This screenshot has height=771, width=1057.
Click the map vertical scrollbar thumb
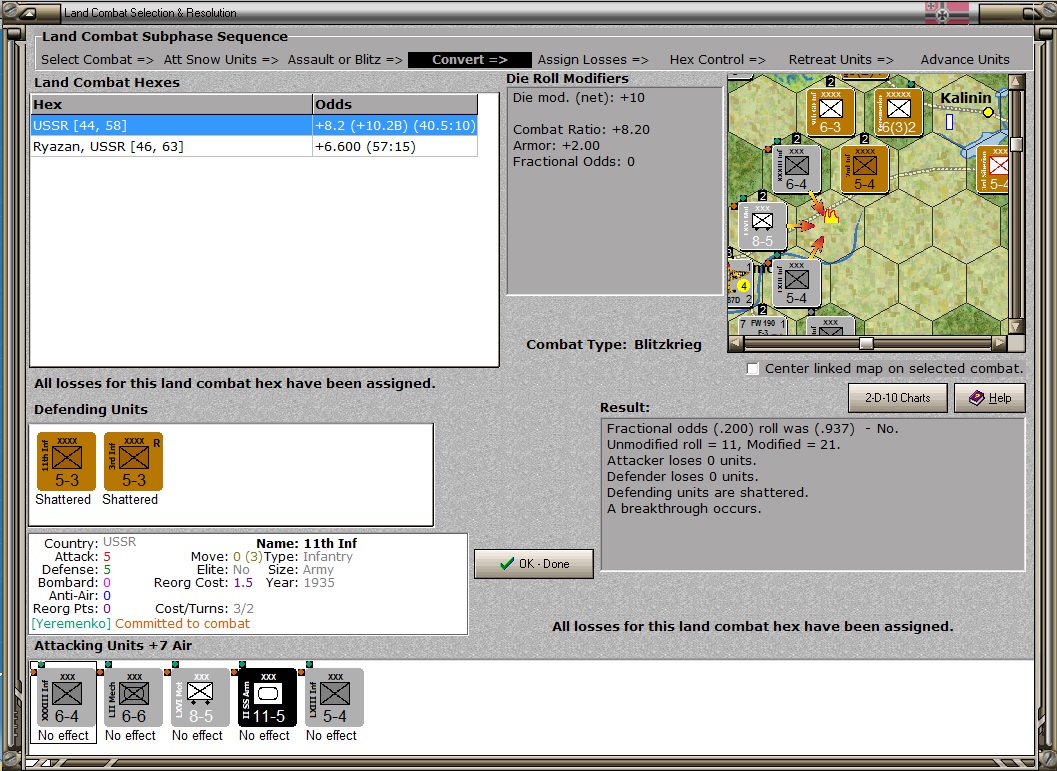point(1017,144)
